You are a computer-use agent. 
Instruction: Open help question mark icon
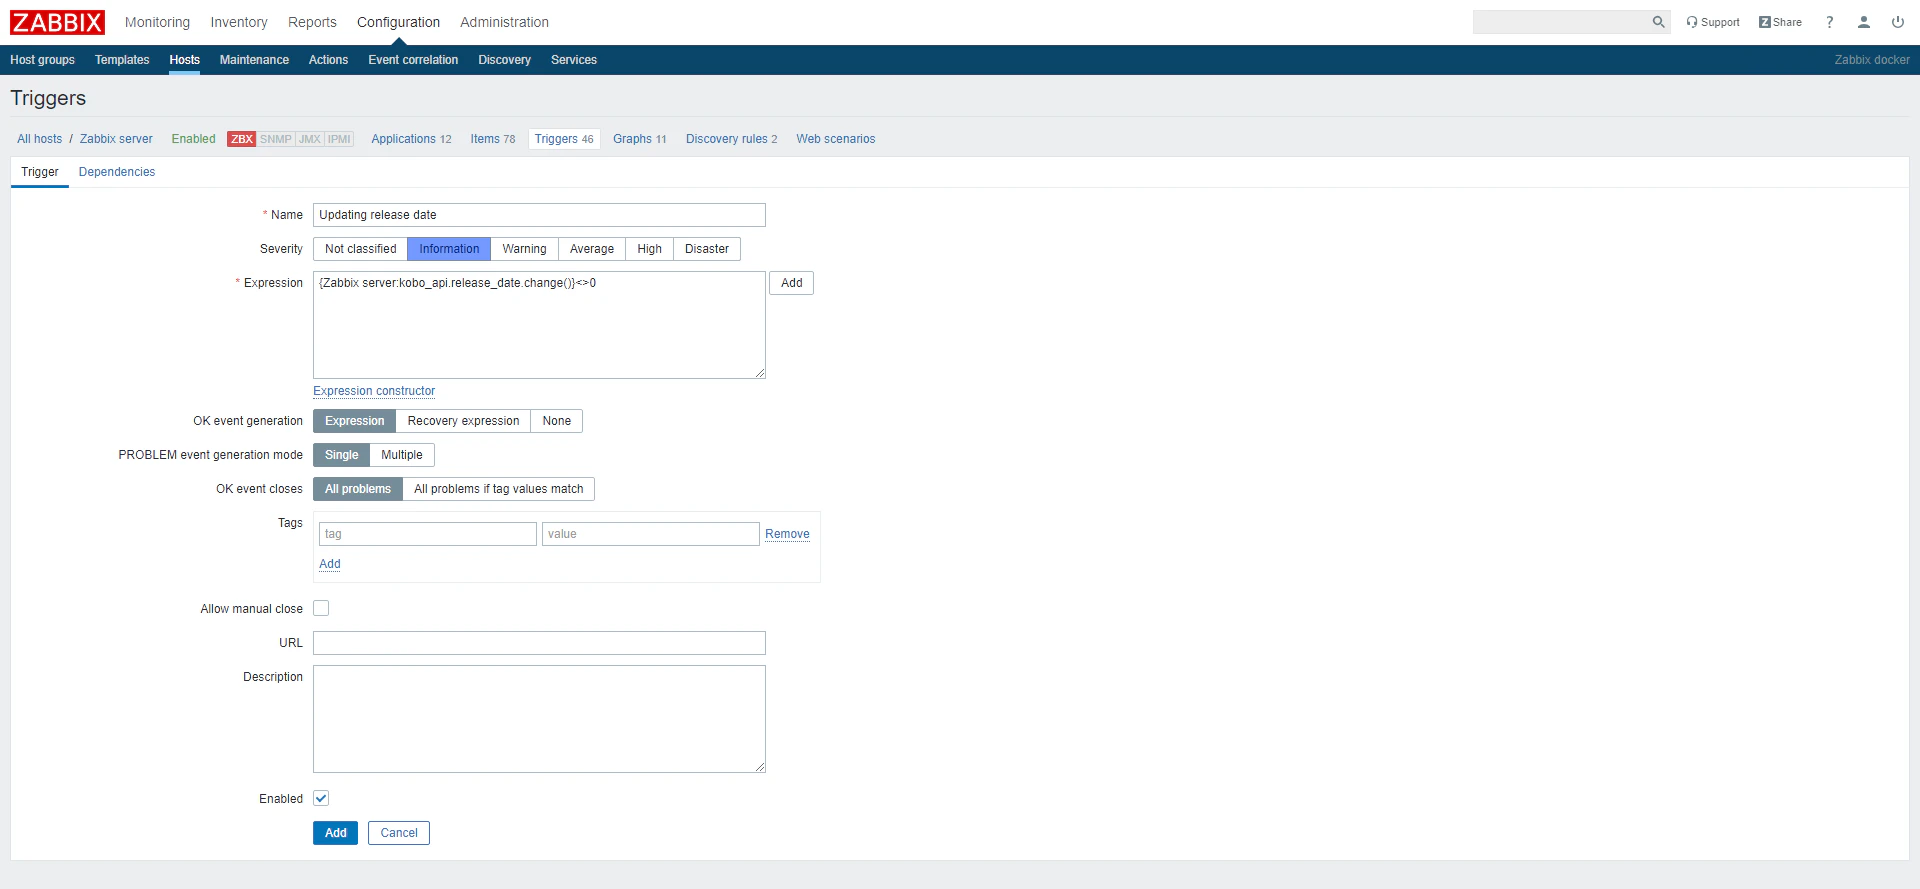point(1830,22)
